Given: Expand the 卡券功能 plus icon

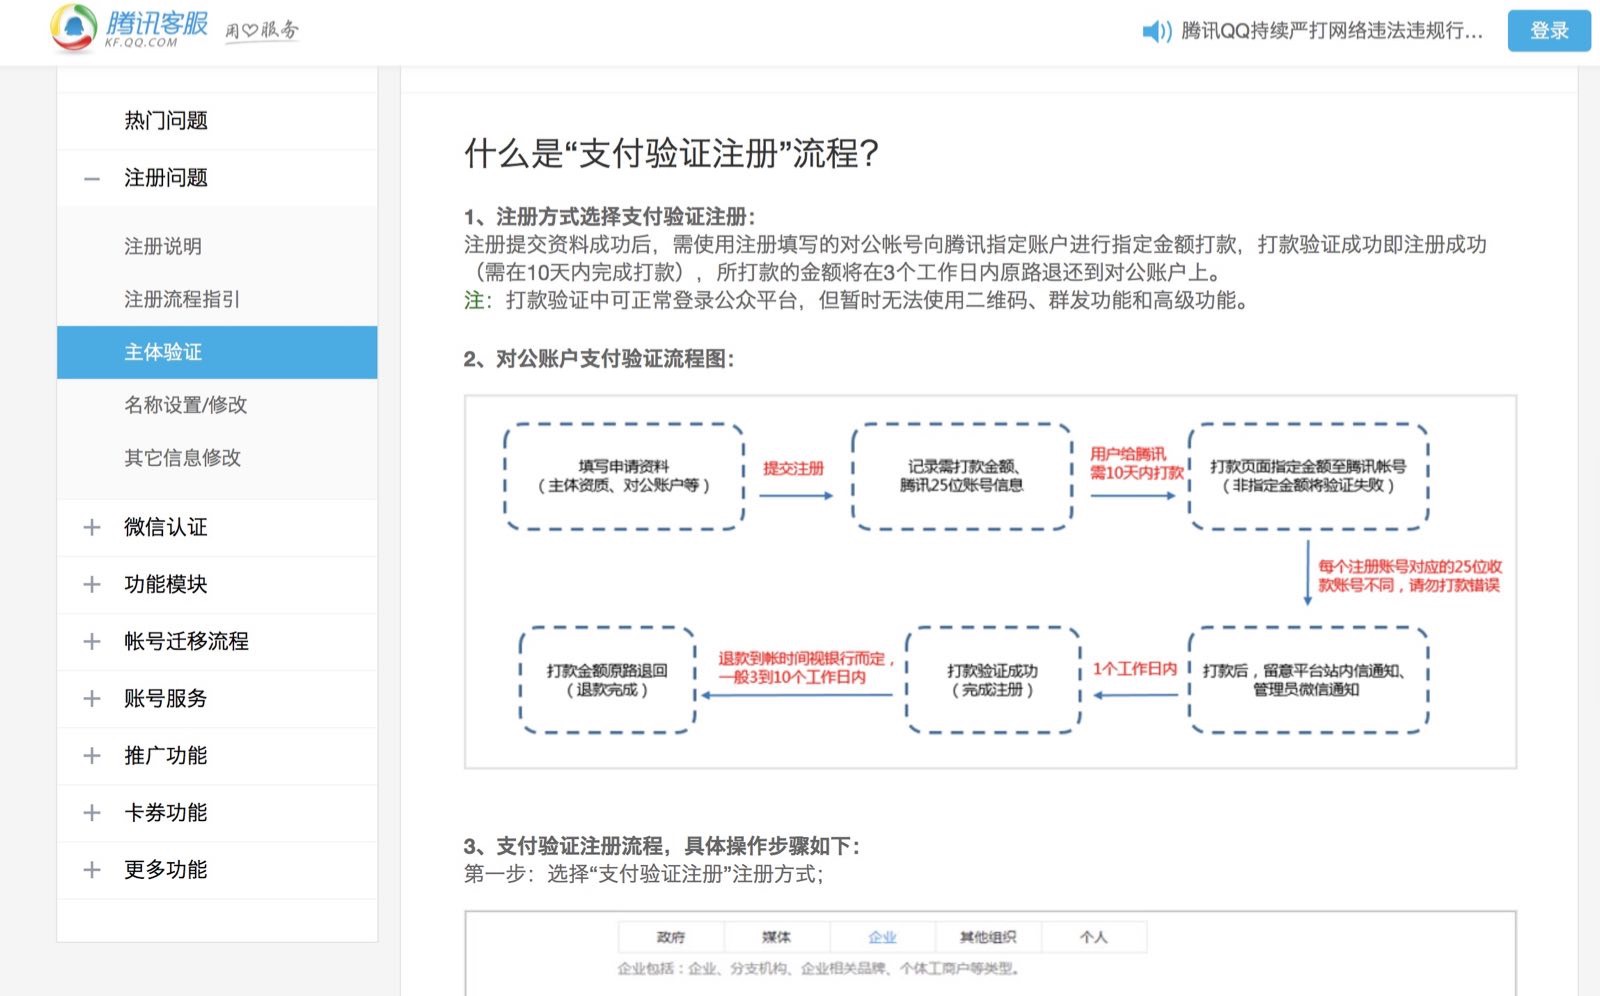Looking at the screenshot, I should (x=92, y=812).
